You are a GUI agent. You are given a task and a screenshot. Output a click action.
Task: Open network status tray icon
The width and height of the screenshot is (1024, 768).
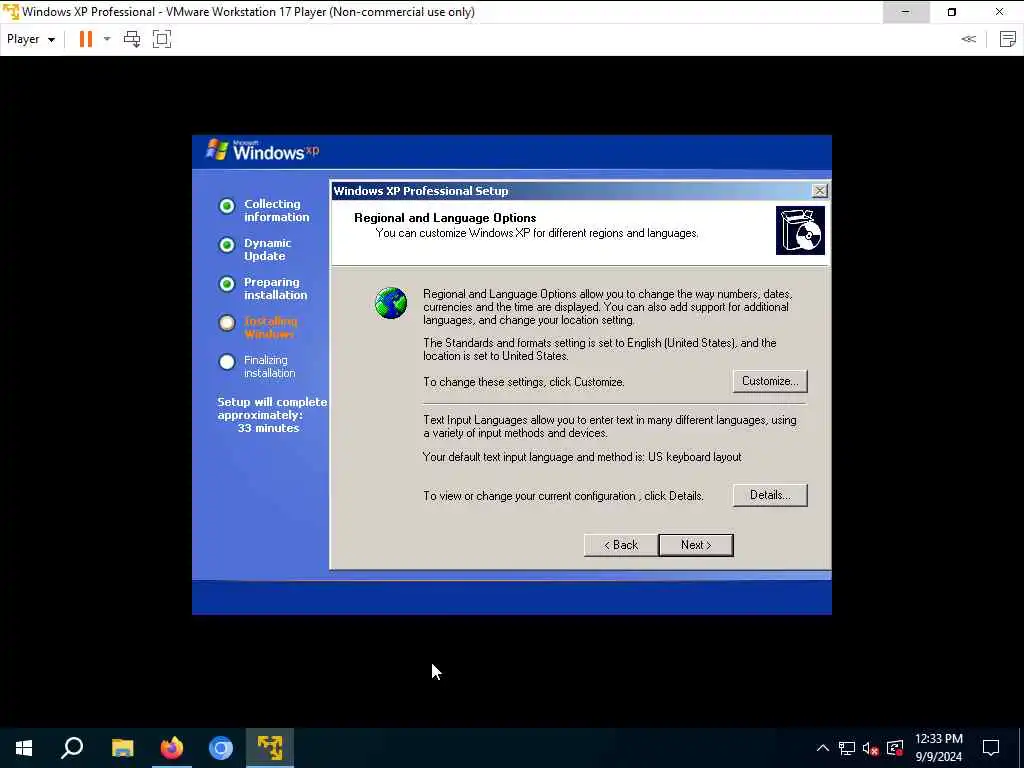click(x=847, y=748)
